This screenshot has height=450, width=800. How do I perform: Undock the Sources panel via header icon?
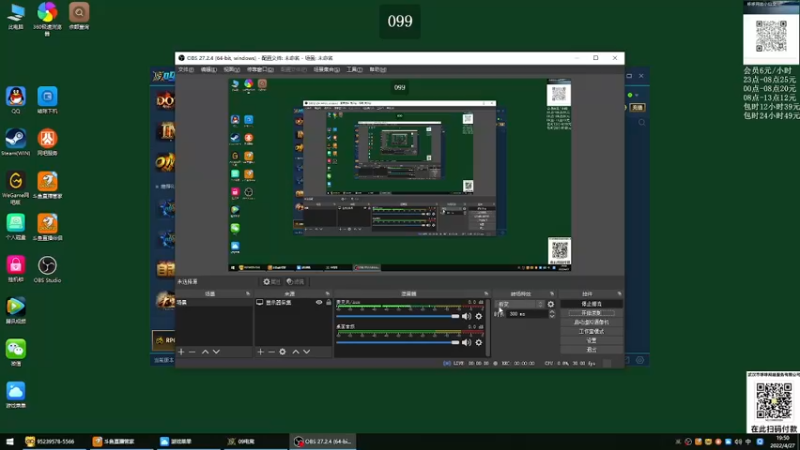pyautogui.click(x=328, y=294)
